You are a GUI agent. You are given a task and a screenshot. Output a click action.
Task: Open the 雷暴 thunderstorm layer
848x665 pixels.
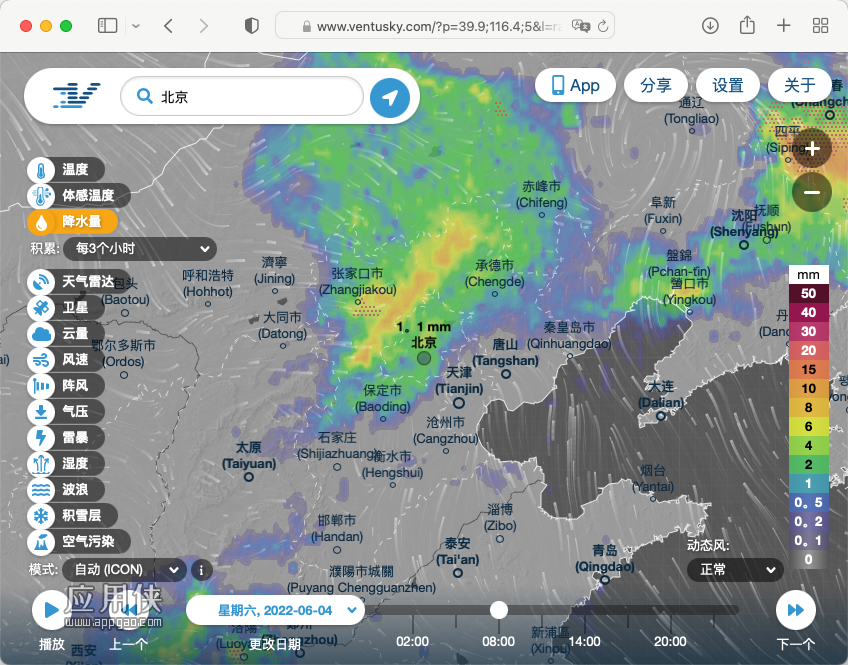click(x=65, y=437)
